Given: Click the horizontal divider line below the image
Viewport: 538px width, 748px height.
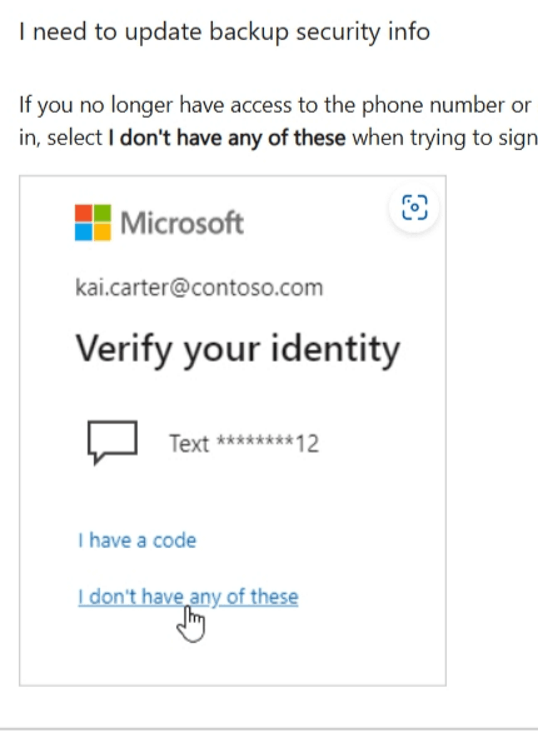Looking at the screenshot, I should point(269,729).
